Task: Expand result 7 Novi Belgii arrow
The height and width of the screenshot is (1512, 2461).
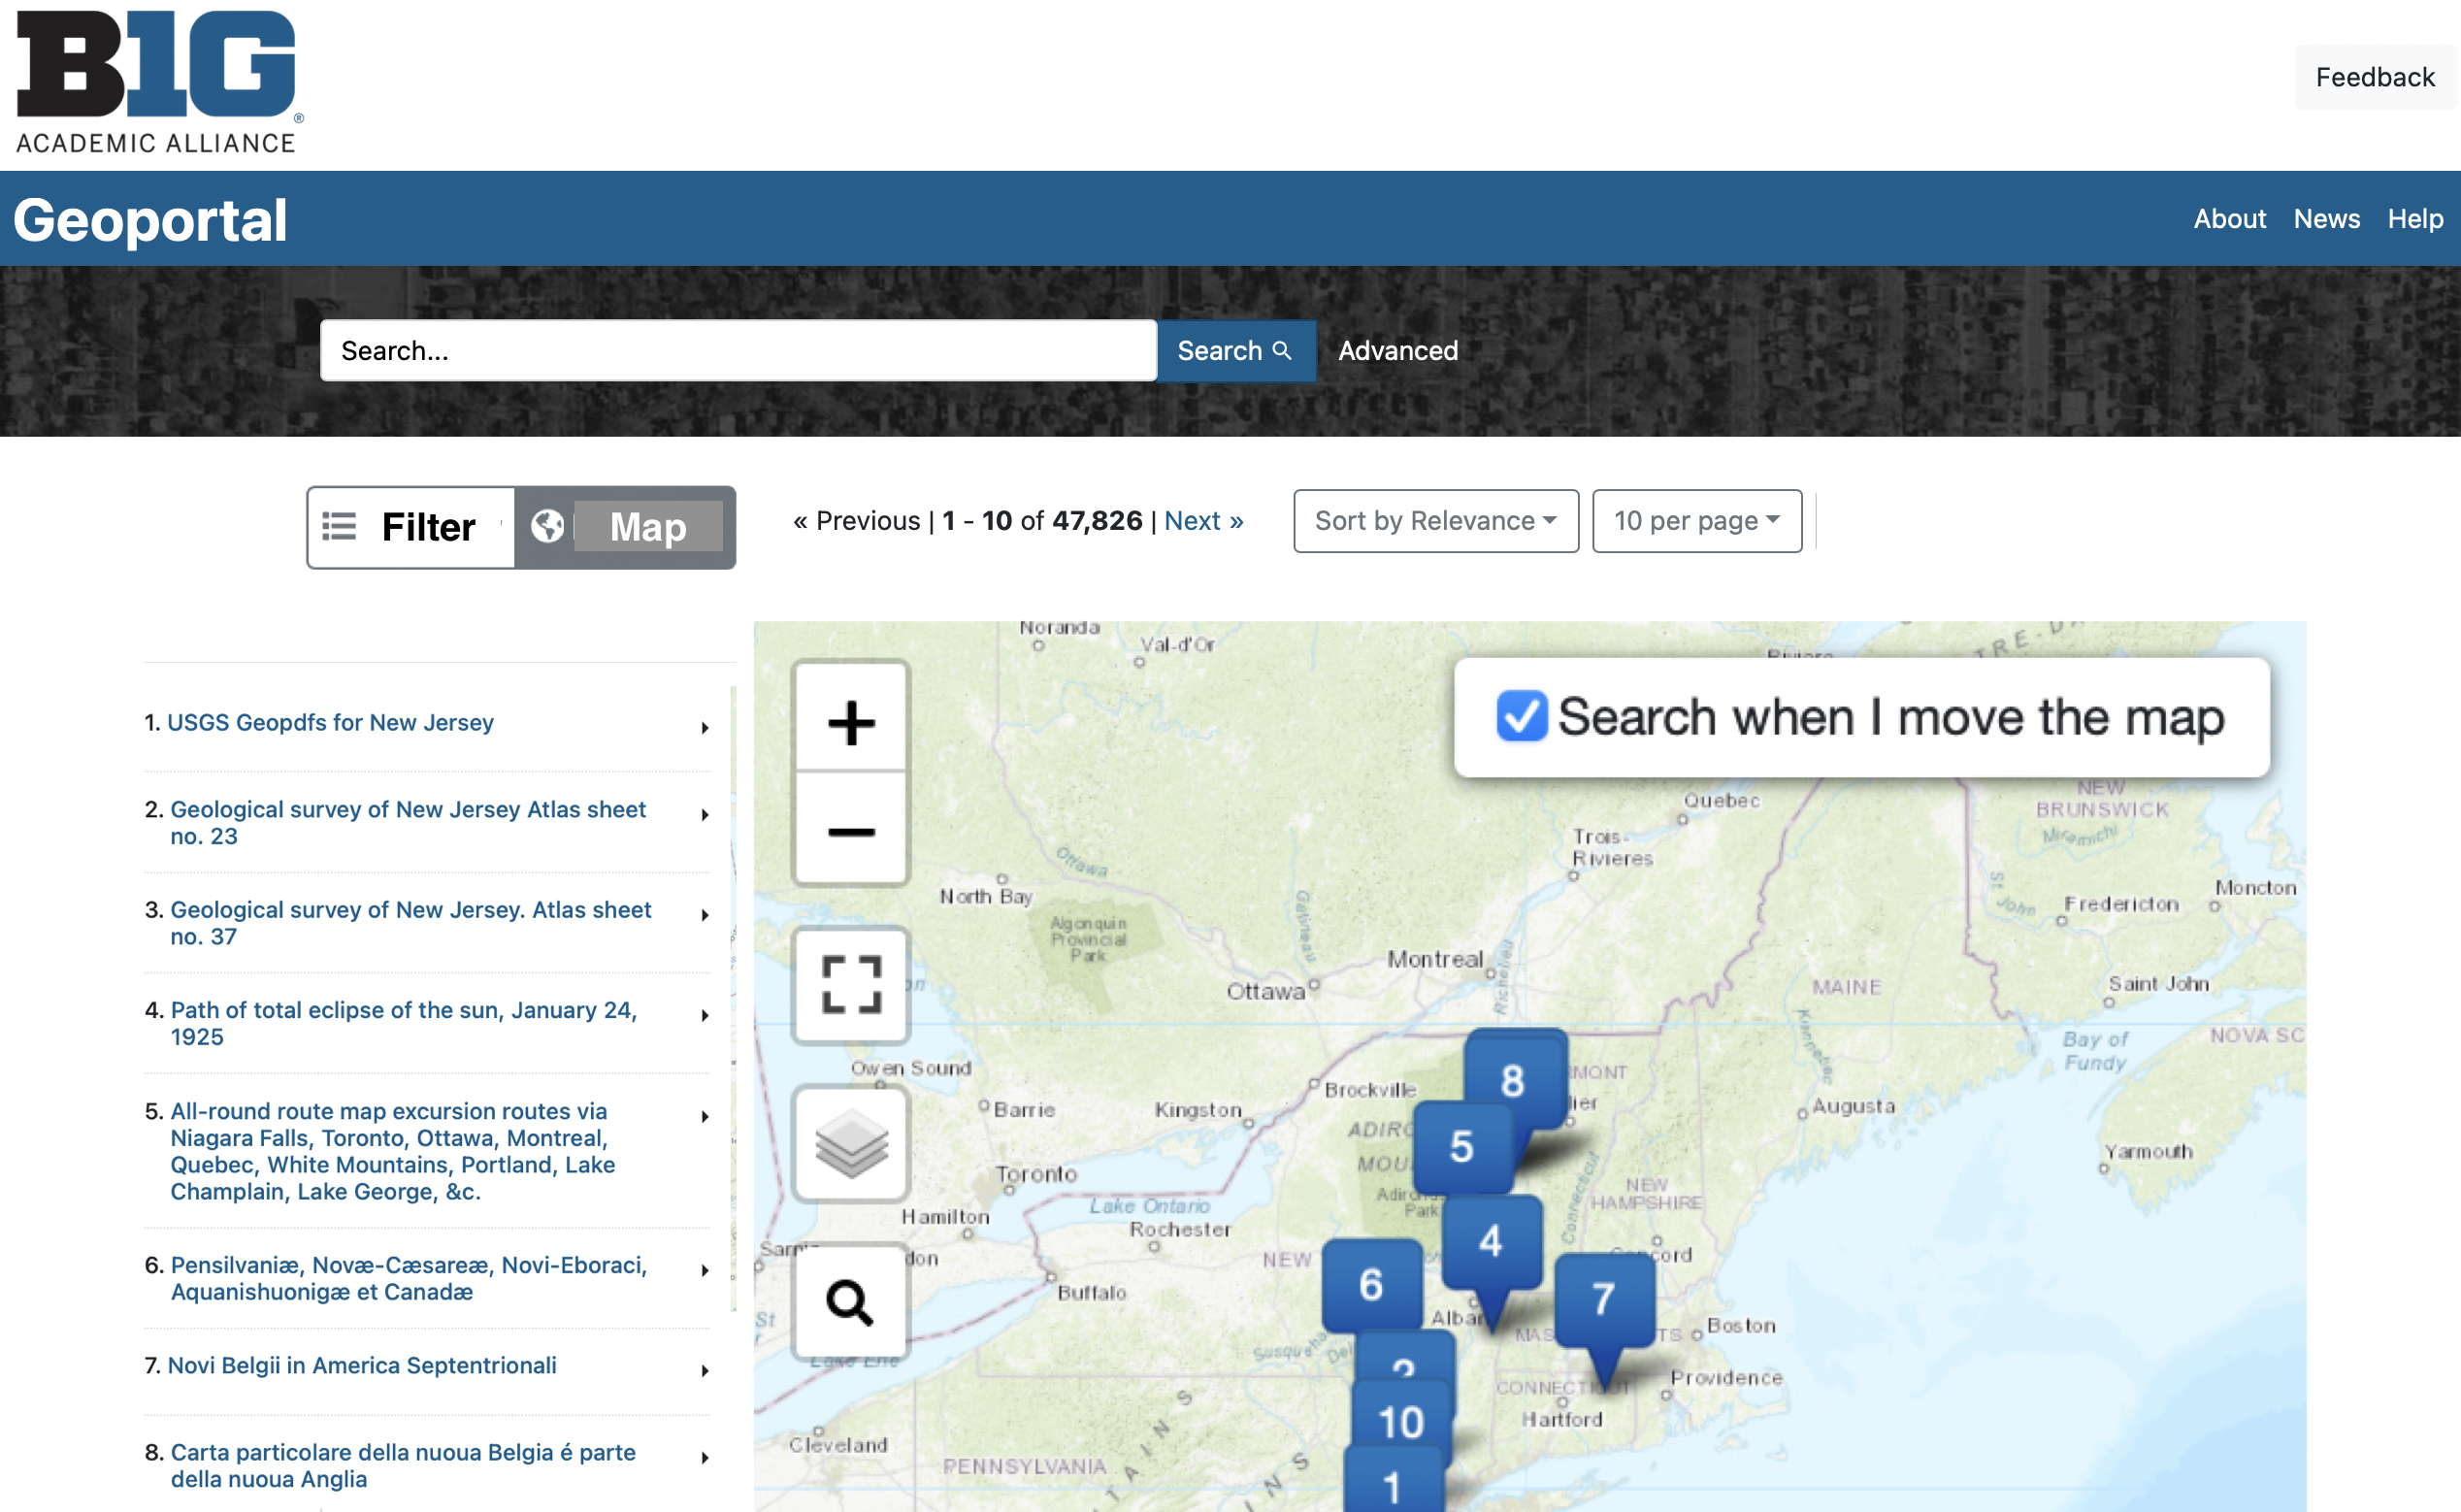Action: [705, 1370]
